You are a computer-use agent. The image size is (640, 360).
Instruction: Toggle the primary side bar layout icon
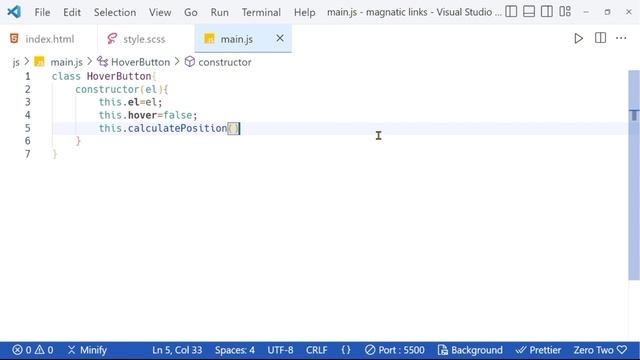coord(511,12)
